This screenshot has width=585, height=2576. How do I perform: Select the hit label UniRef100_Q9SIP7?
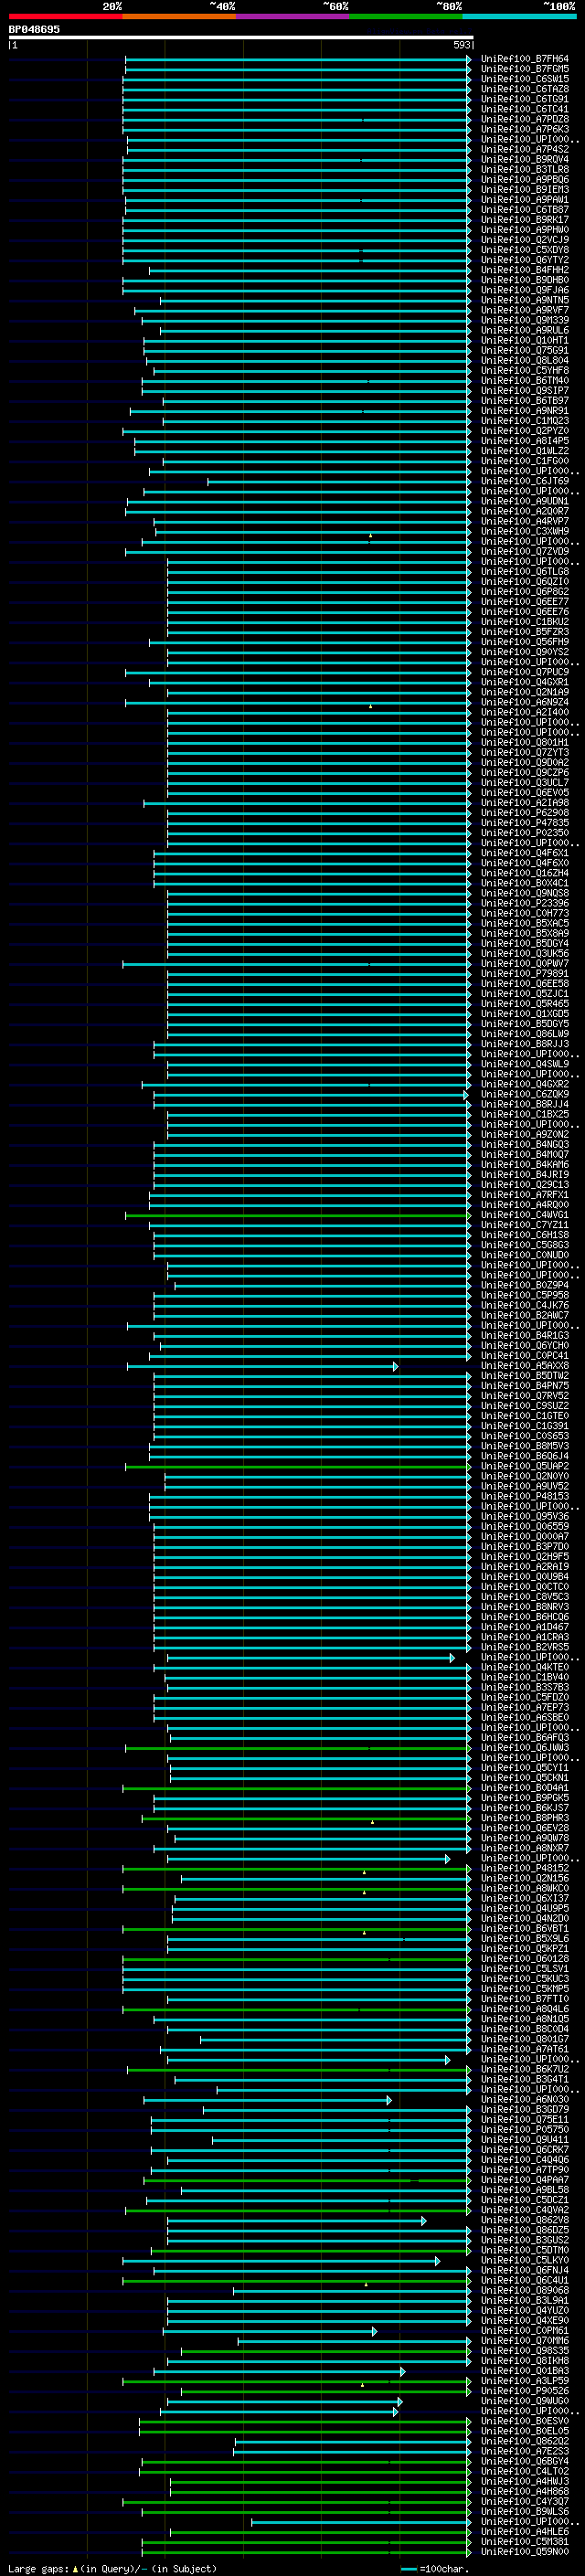click(525, 390)
